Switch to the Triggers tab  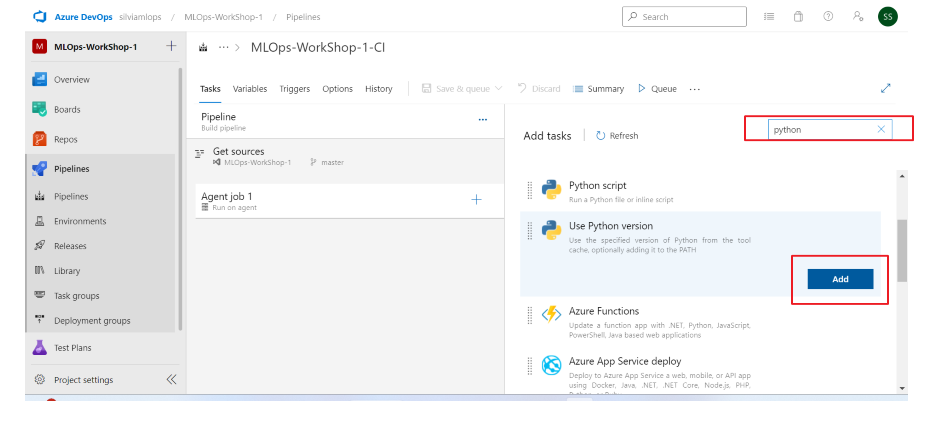tap(294, 89)
